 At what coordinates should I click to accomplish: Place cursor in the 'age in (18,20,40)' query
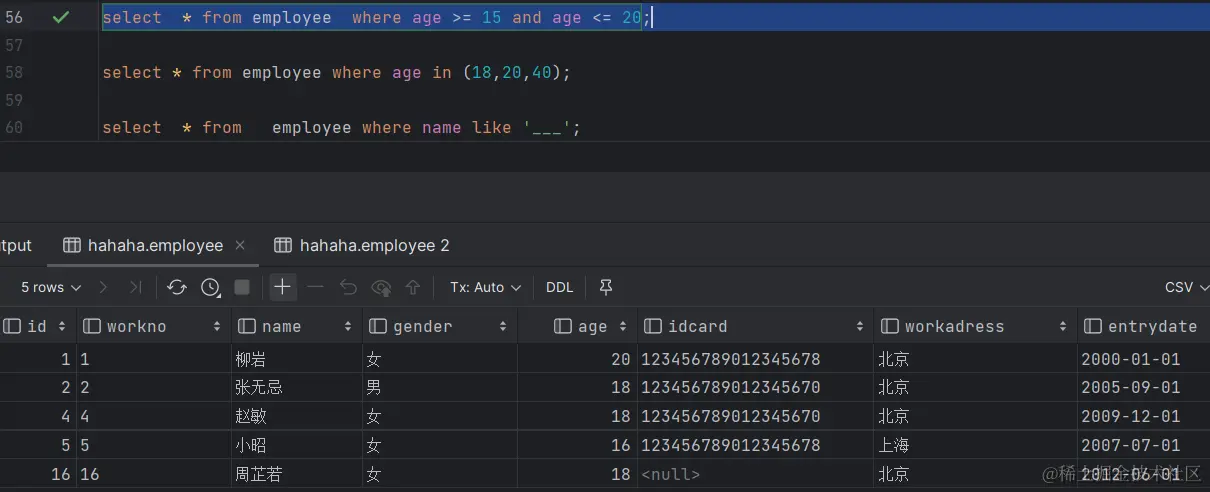click(x=336, y=72)
